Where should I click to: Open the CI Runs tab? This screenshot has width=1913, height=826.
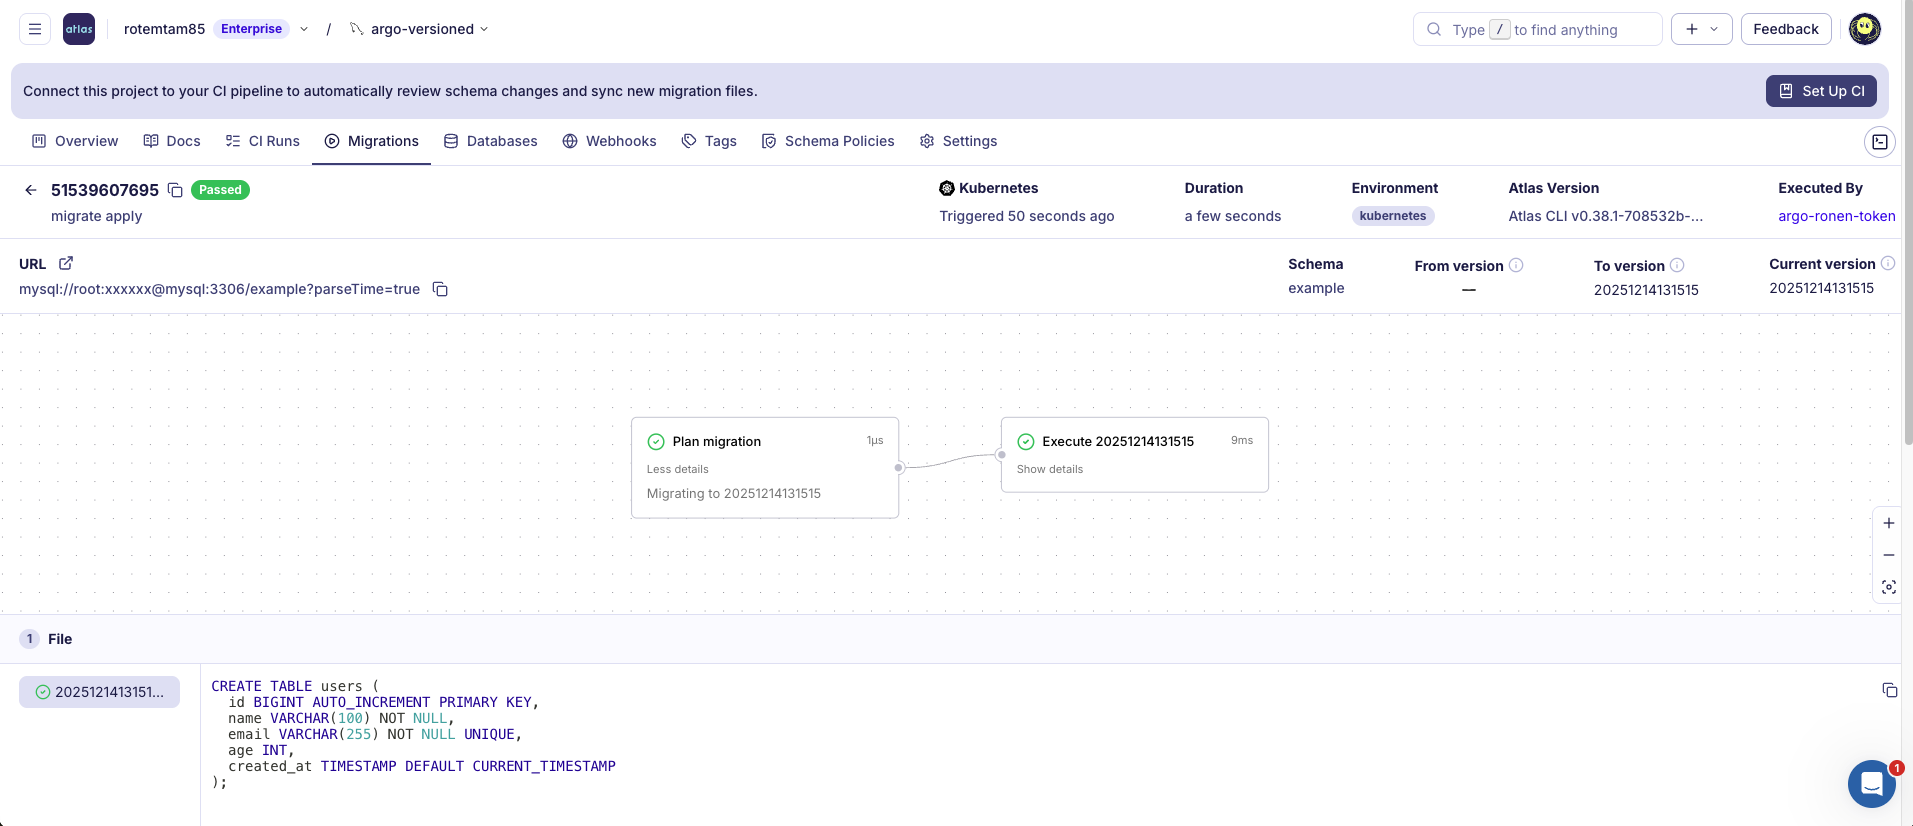[x=262, y=141]
